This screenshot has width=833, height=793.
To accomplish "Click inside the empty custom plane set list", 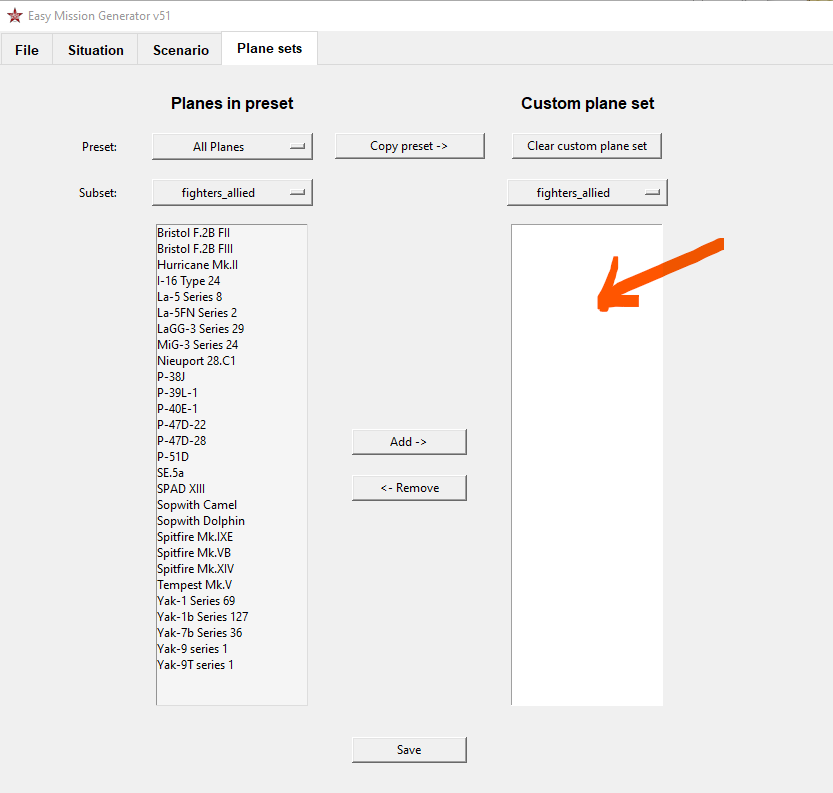I will [587, 465].
